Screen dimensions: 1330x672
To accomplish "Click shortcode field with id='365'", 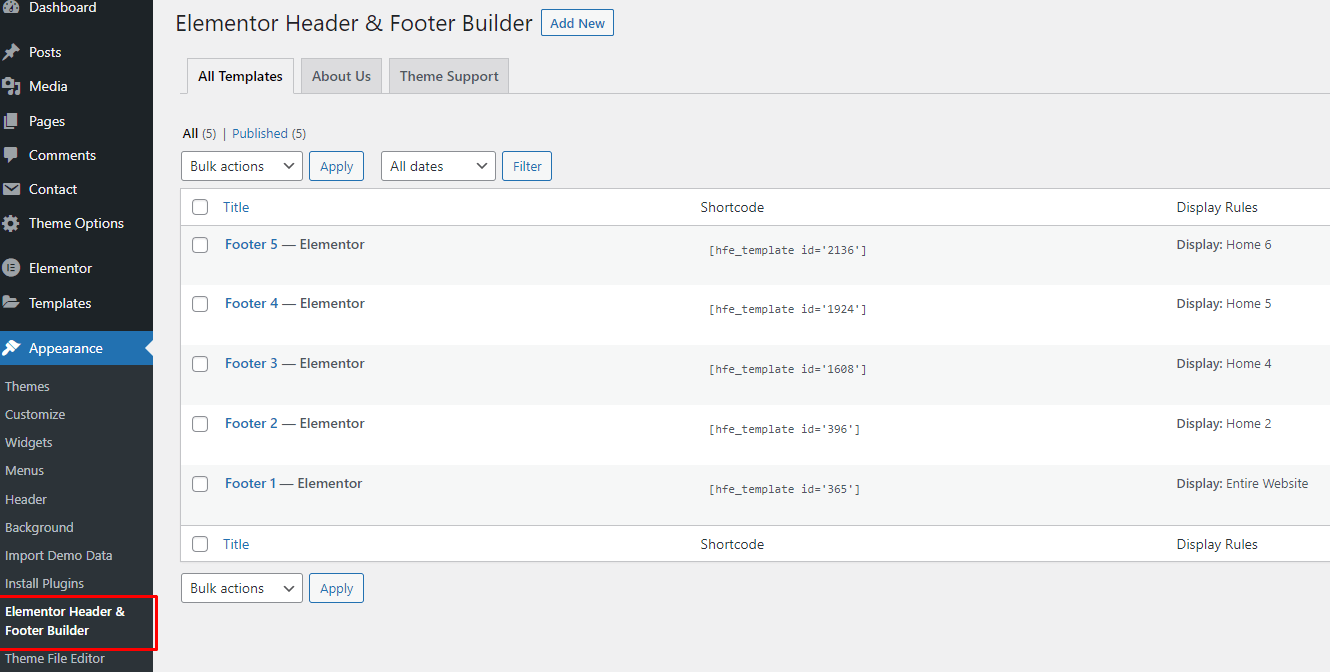I will point(785,490).
